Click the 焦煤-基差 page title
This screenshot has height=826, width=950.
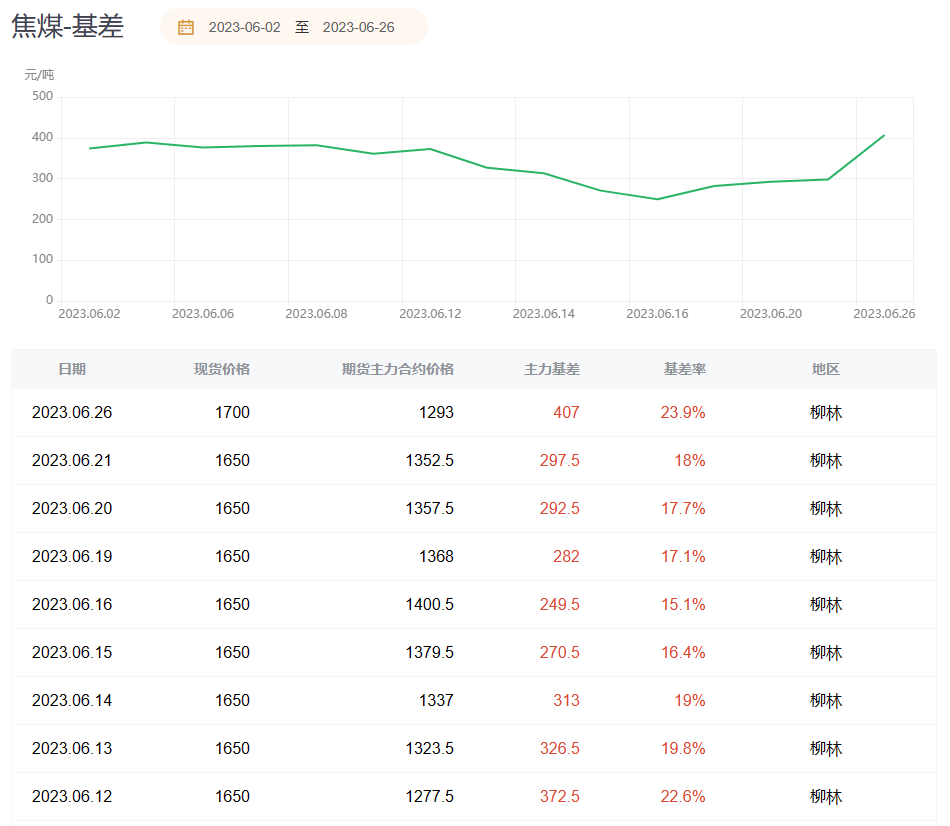(x=67, y=26)
